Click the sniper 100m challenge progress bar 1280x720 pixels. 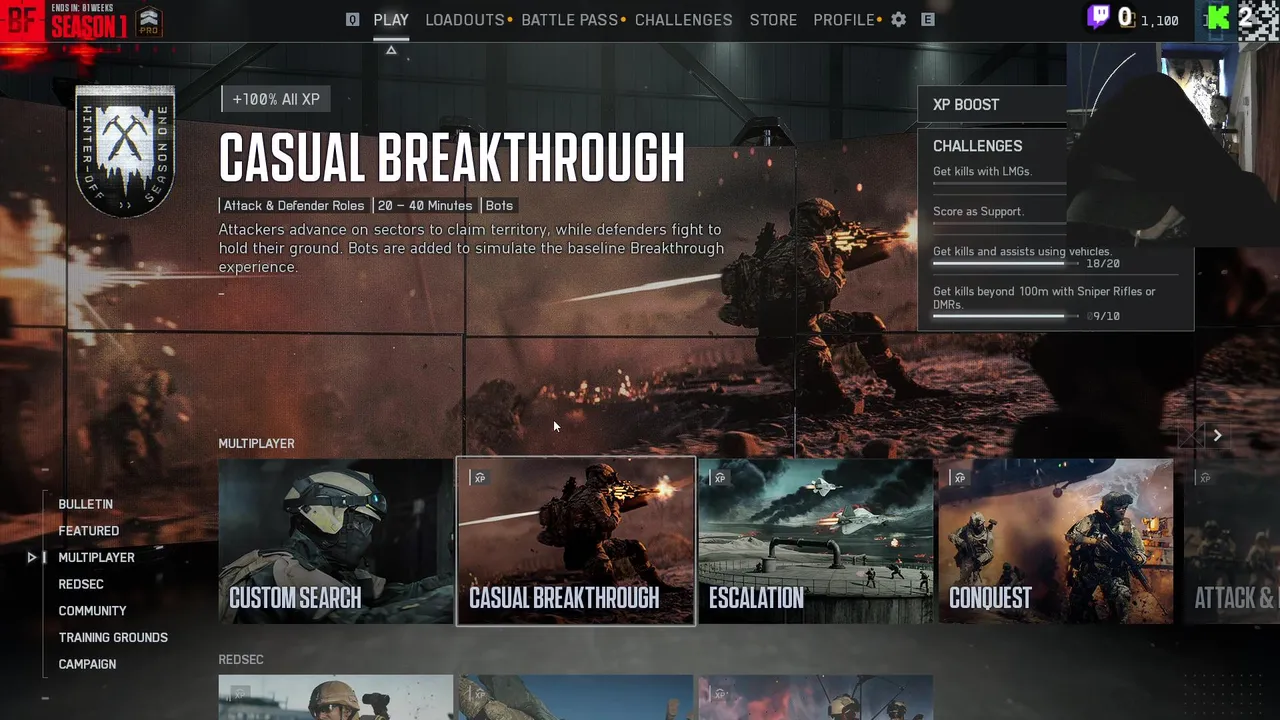pyautogui.click(x=1005, y=316)
